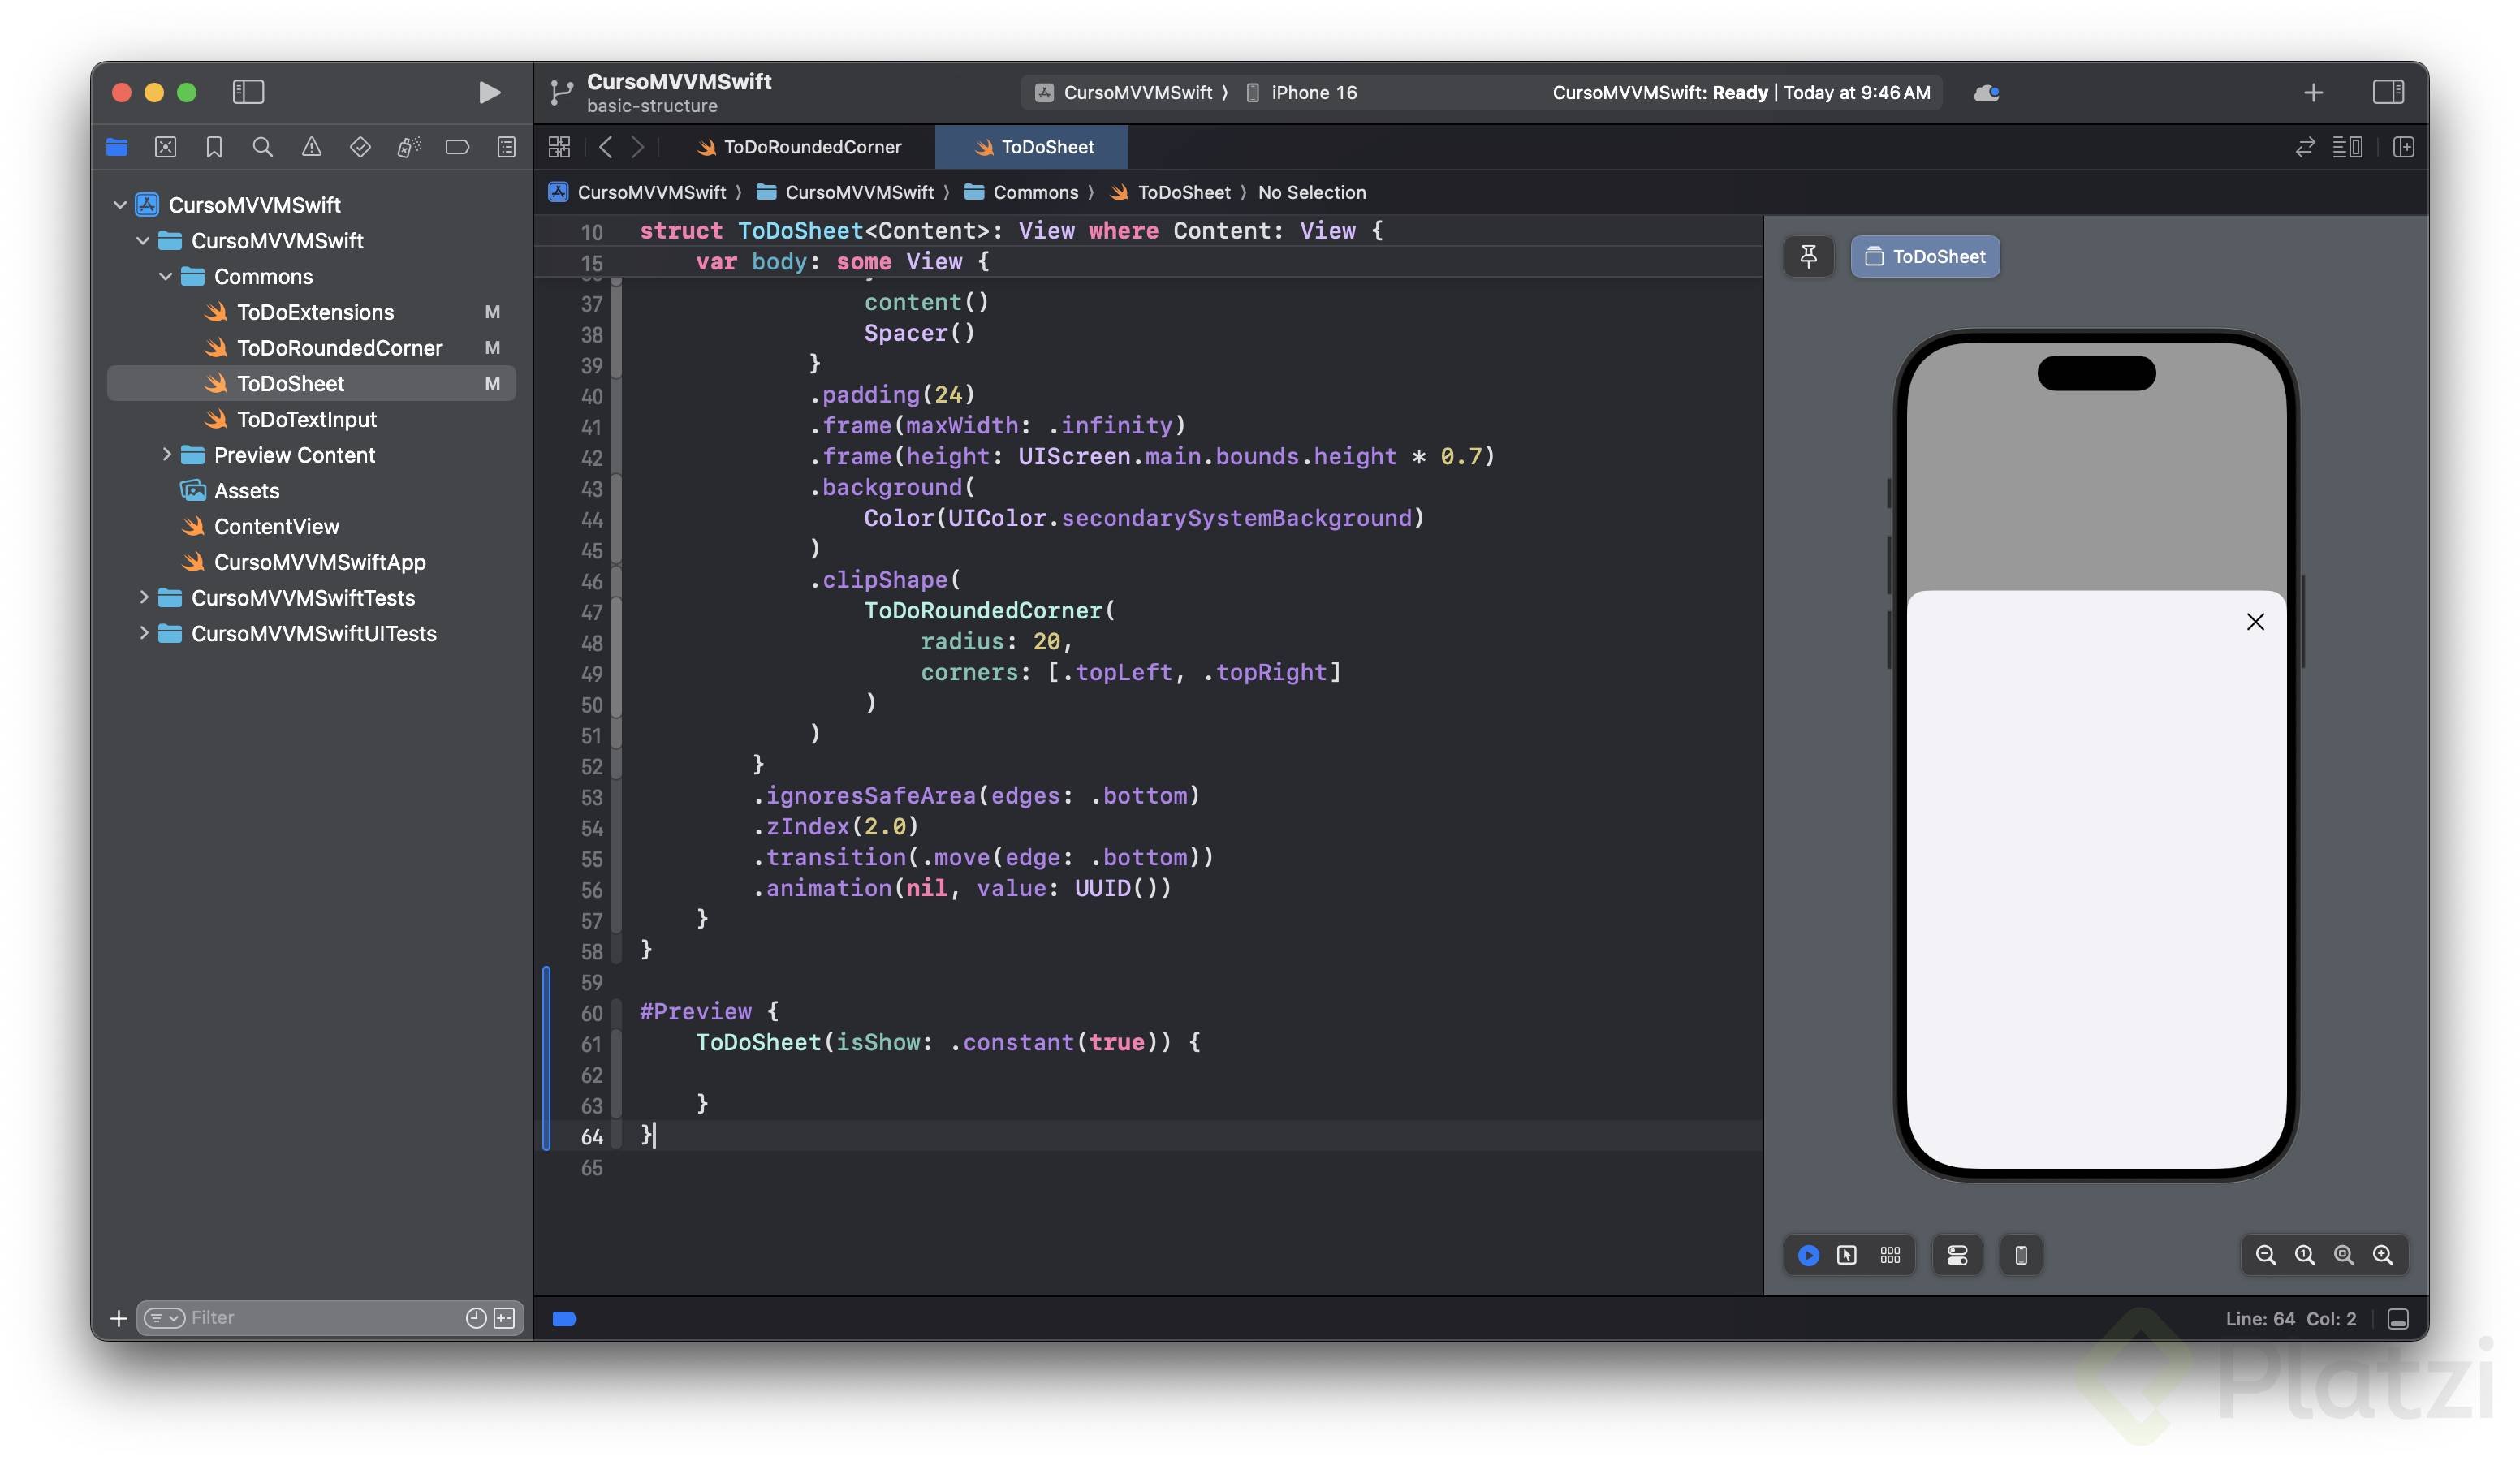Expand the CursoMVVMSwiftTests group
Image resolution: width=2520 pixels, height=1461 pixels.
pos(144,598)
